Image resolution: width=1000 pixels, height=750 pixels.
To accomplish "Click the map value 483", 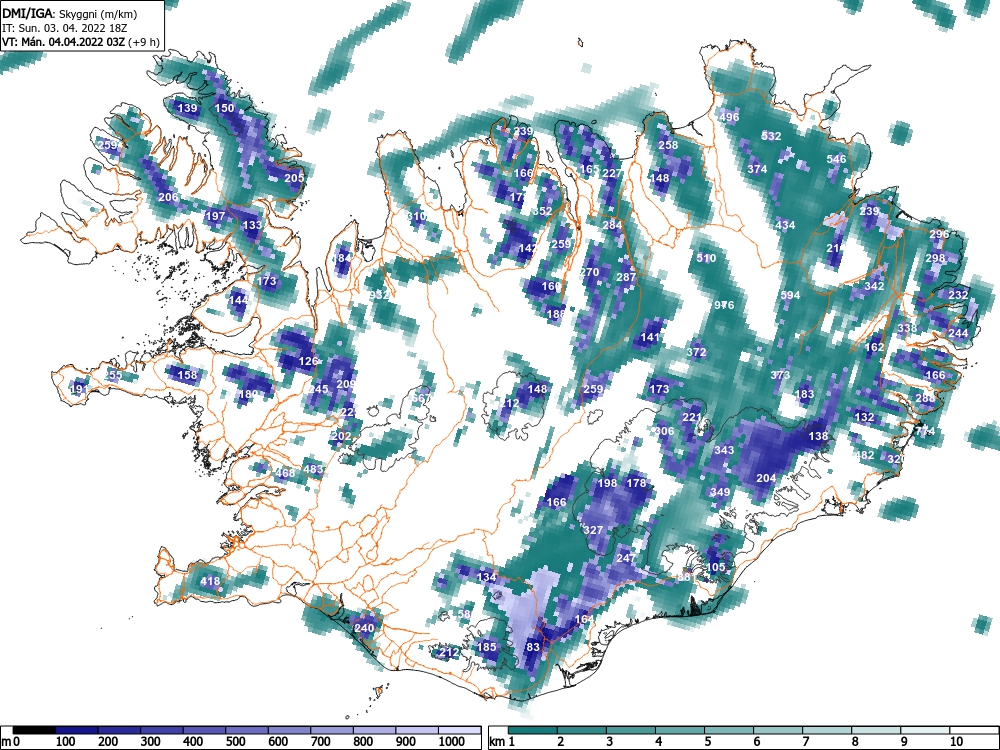I will [x=313, y=469].
